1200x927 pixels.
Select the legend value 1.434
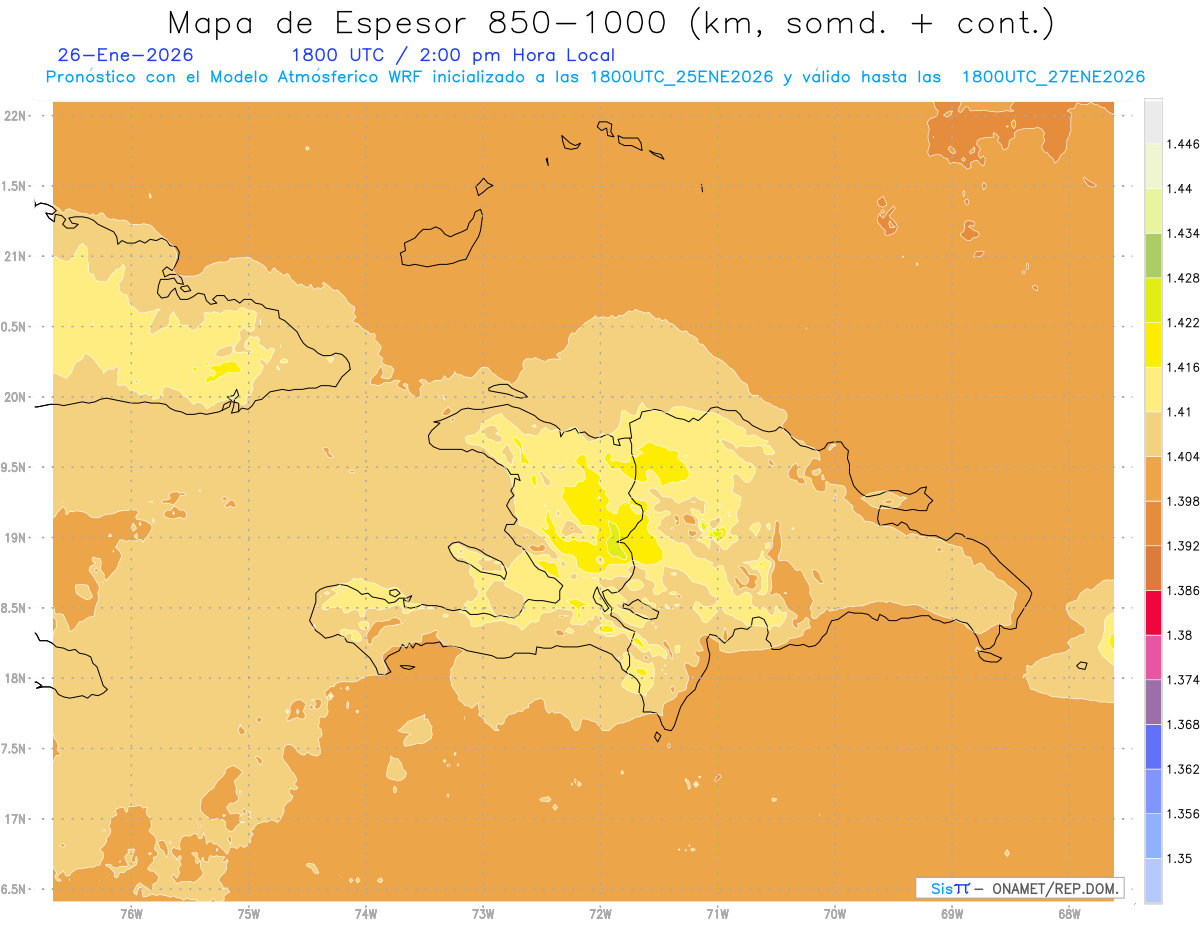tap(1184, 233)
